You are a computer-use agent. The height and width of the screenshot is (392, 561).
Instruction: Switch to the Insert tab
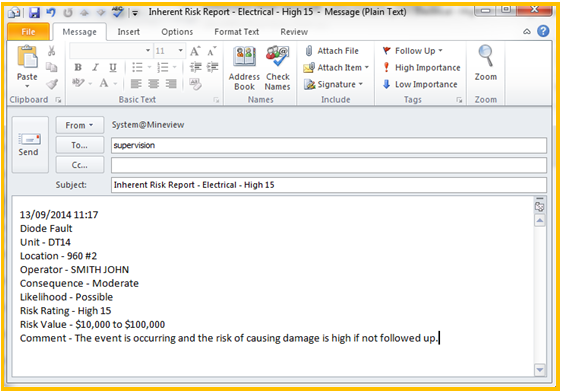128,32
